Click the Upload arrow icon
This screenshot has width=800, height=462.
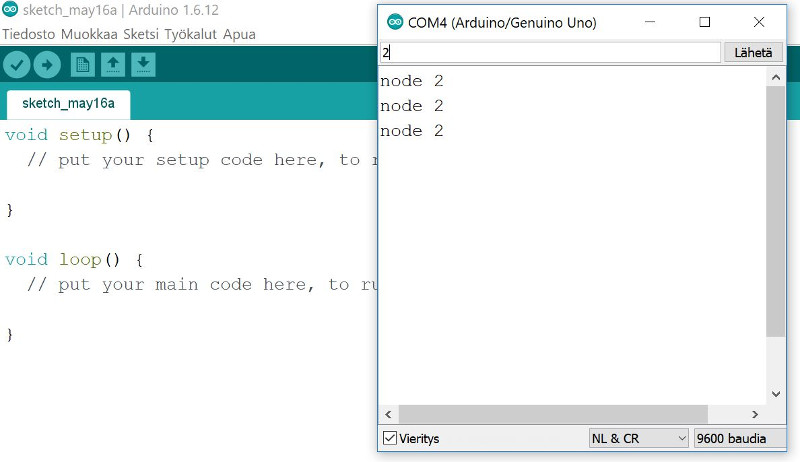tap(47, 65)
